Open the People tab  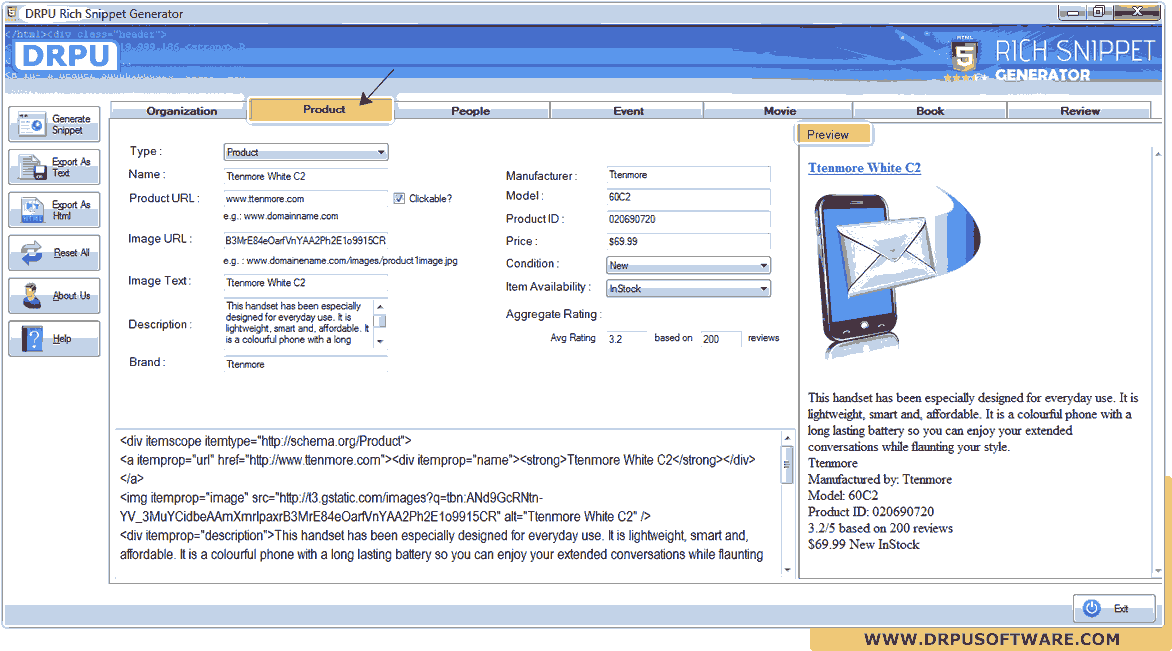point(470,111)
